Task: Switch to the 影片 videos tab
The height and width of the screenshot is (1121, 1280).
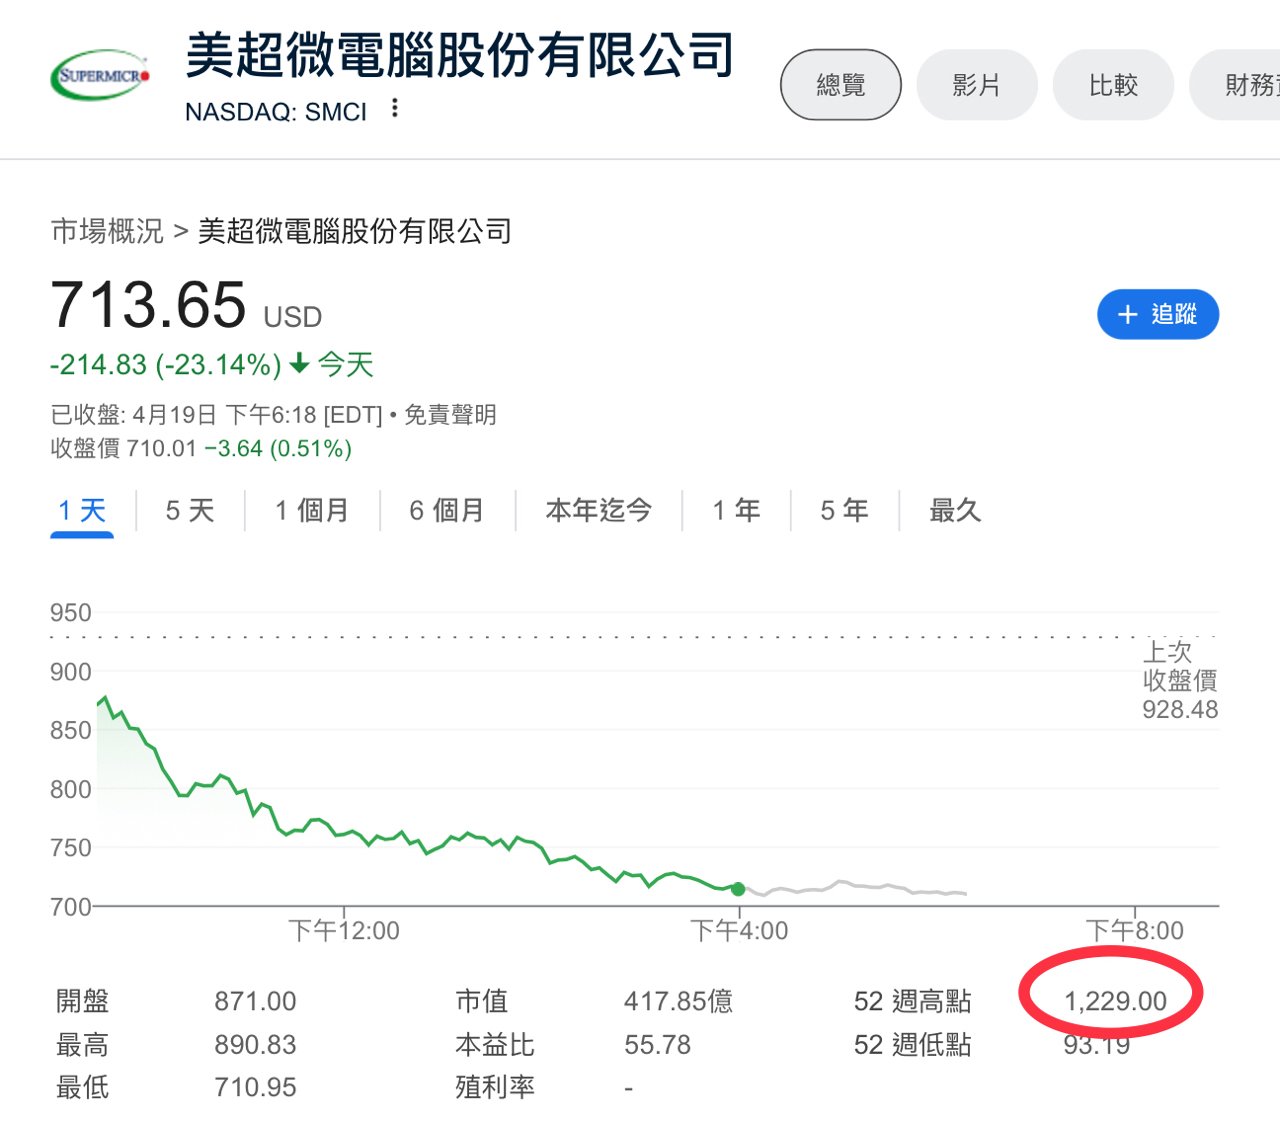Action: (977, 85)
